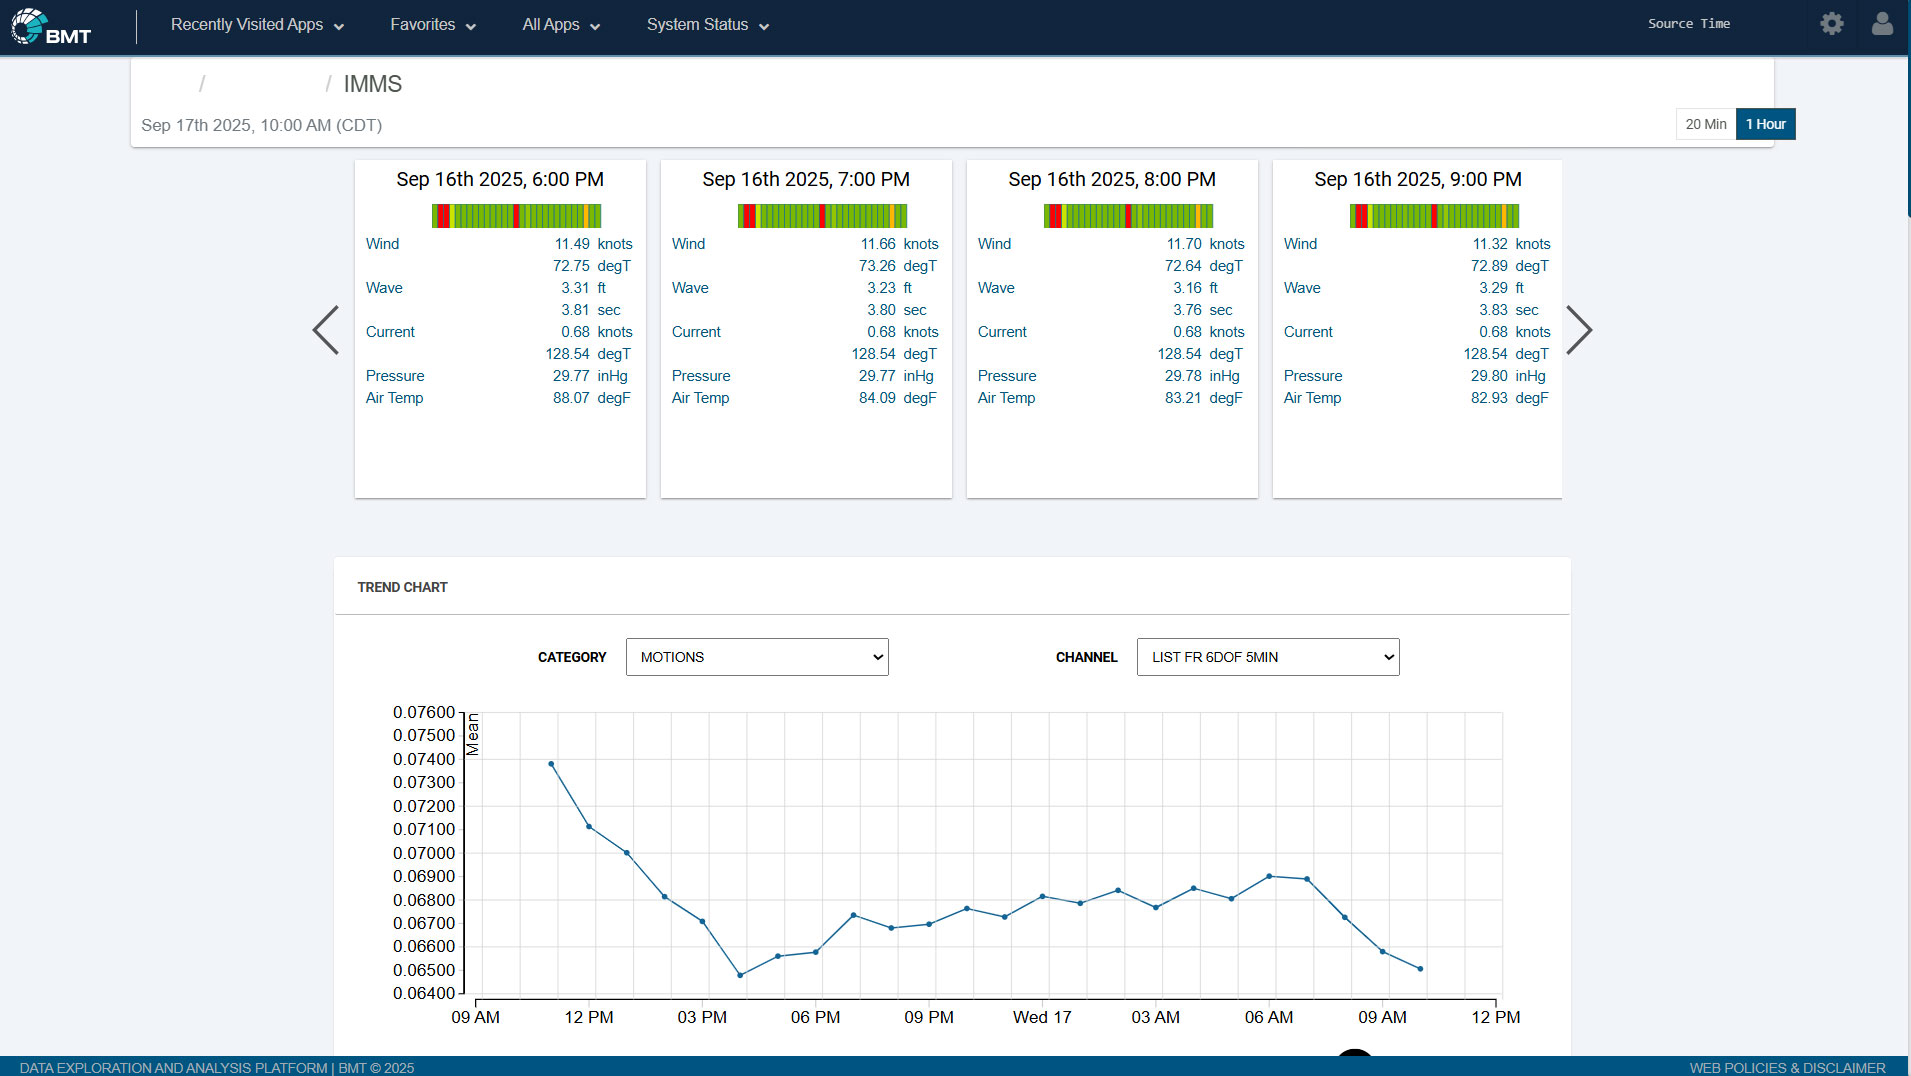Expand Recently Visited Apps menu

[257, 25]
